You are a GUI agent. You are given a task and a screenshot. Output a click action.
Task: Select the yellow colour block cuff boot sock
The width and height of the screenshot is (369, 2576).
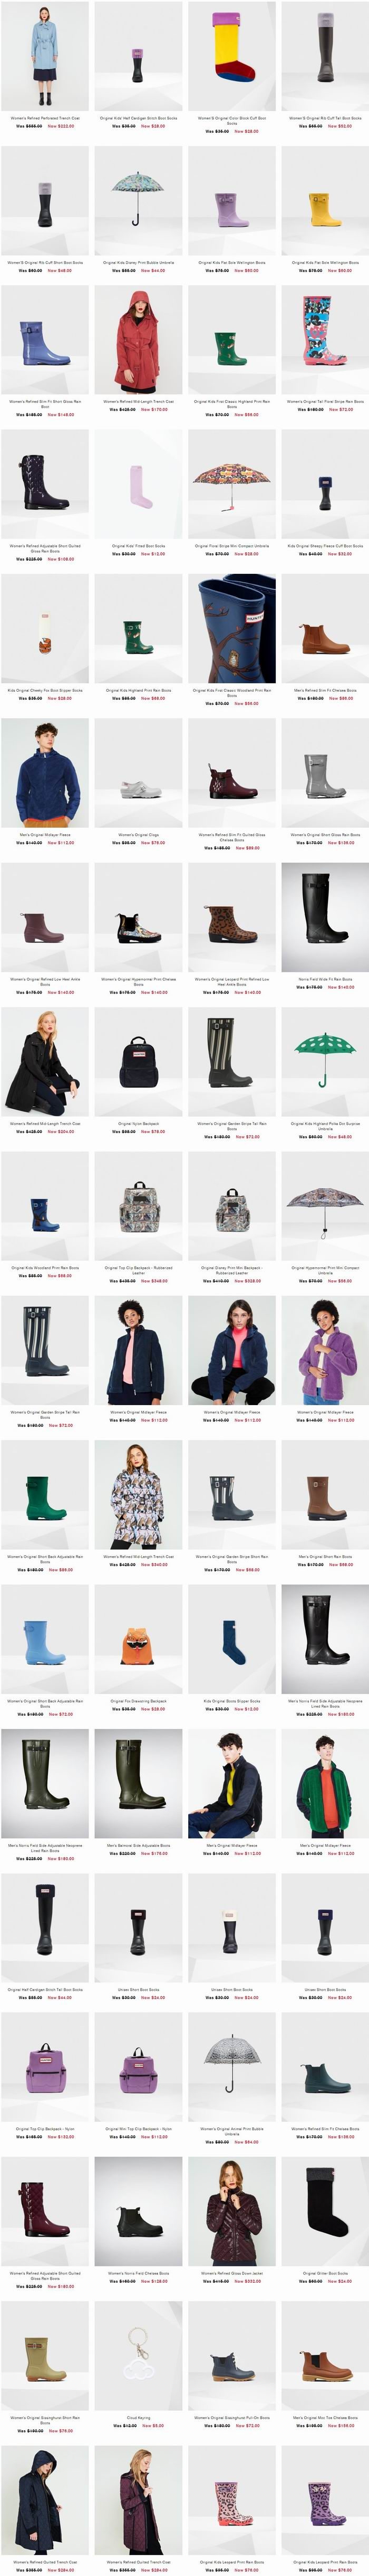(232, 55)
